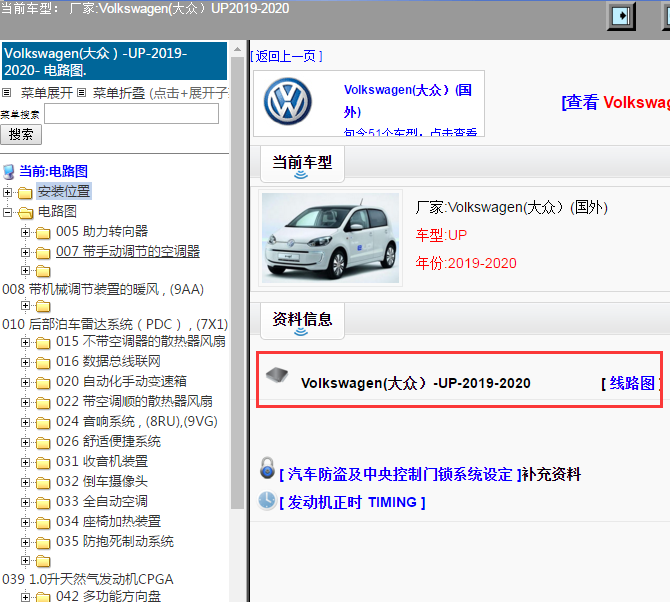Screen dimensions: 670x602
Task: Expand the 016 数据总线联网 node
Action: point(26,362)
